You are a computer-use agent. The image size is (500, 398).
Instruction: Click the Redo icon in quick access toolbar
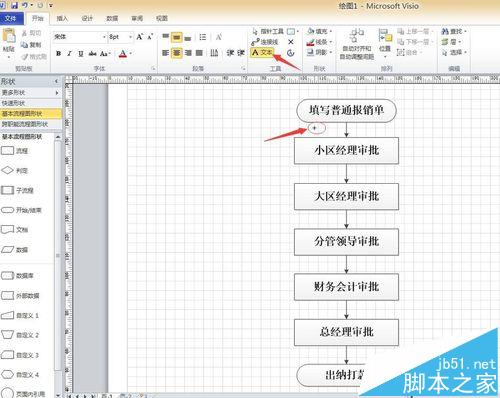click(x=40, y=5)
